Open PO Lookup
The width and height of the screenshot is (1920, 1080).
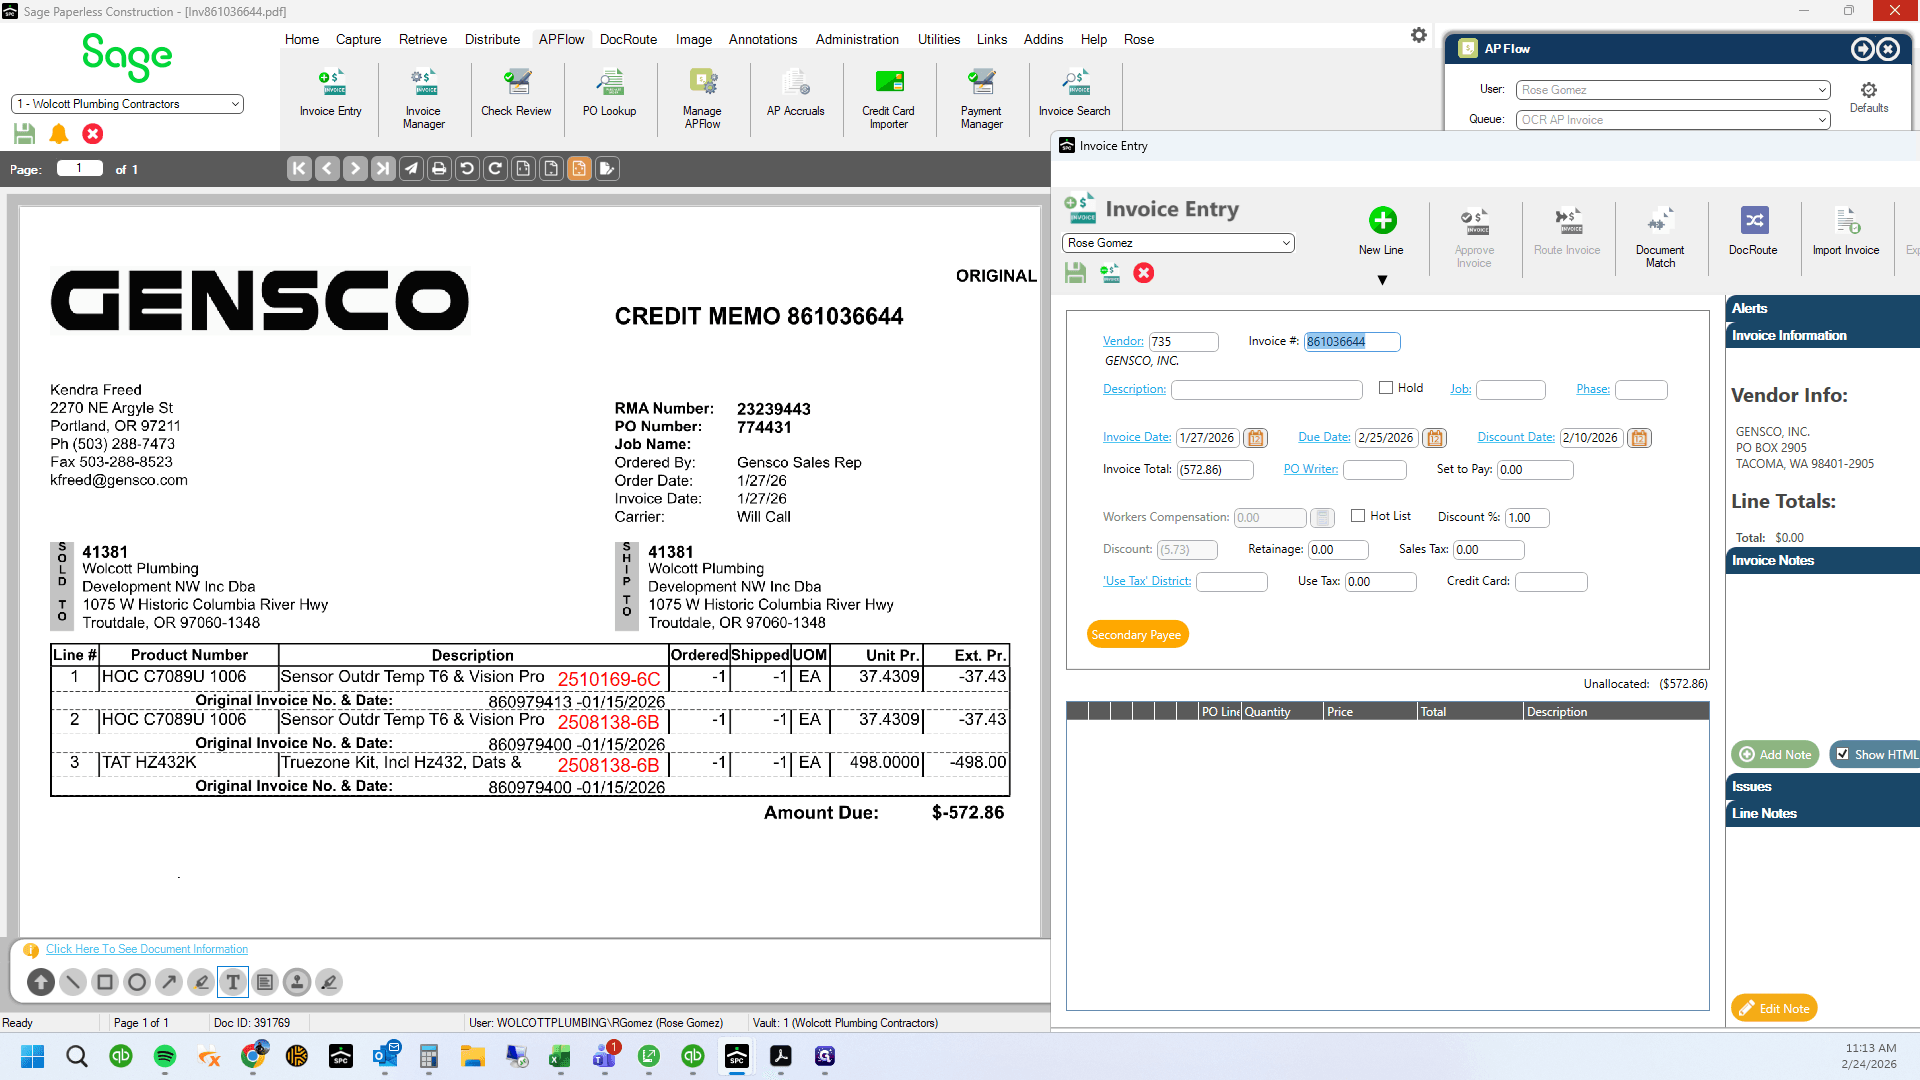click(x=609, y=94)
